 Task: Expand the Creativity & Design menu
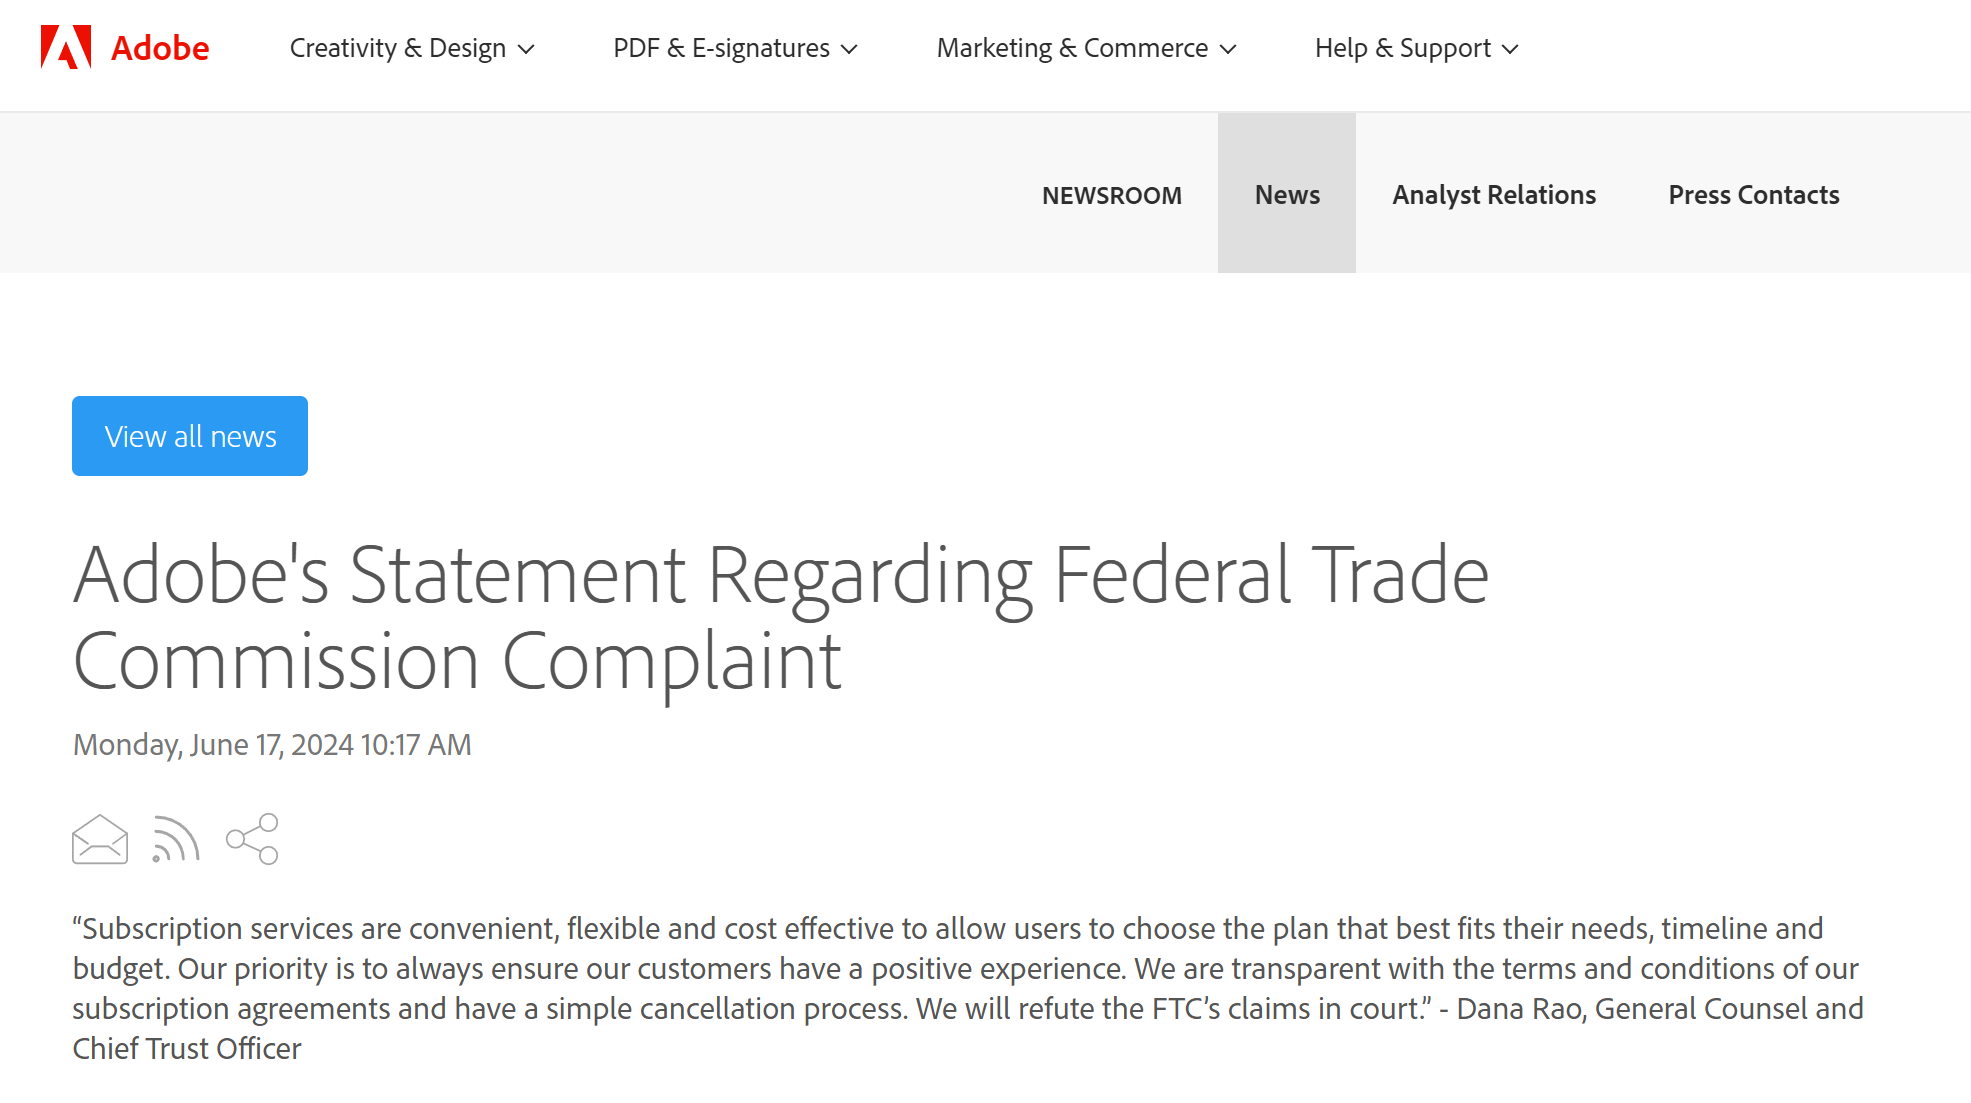click(x=411, y=48)
